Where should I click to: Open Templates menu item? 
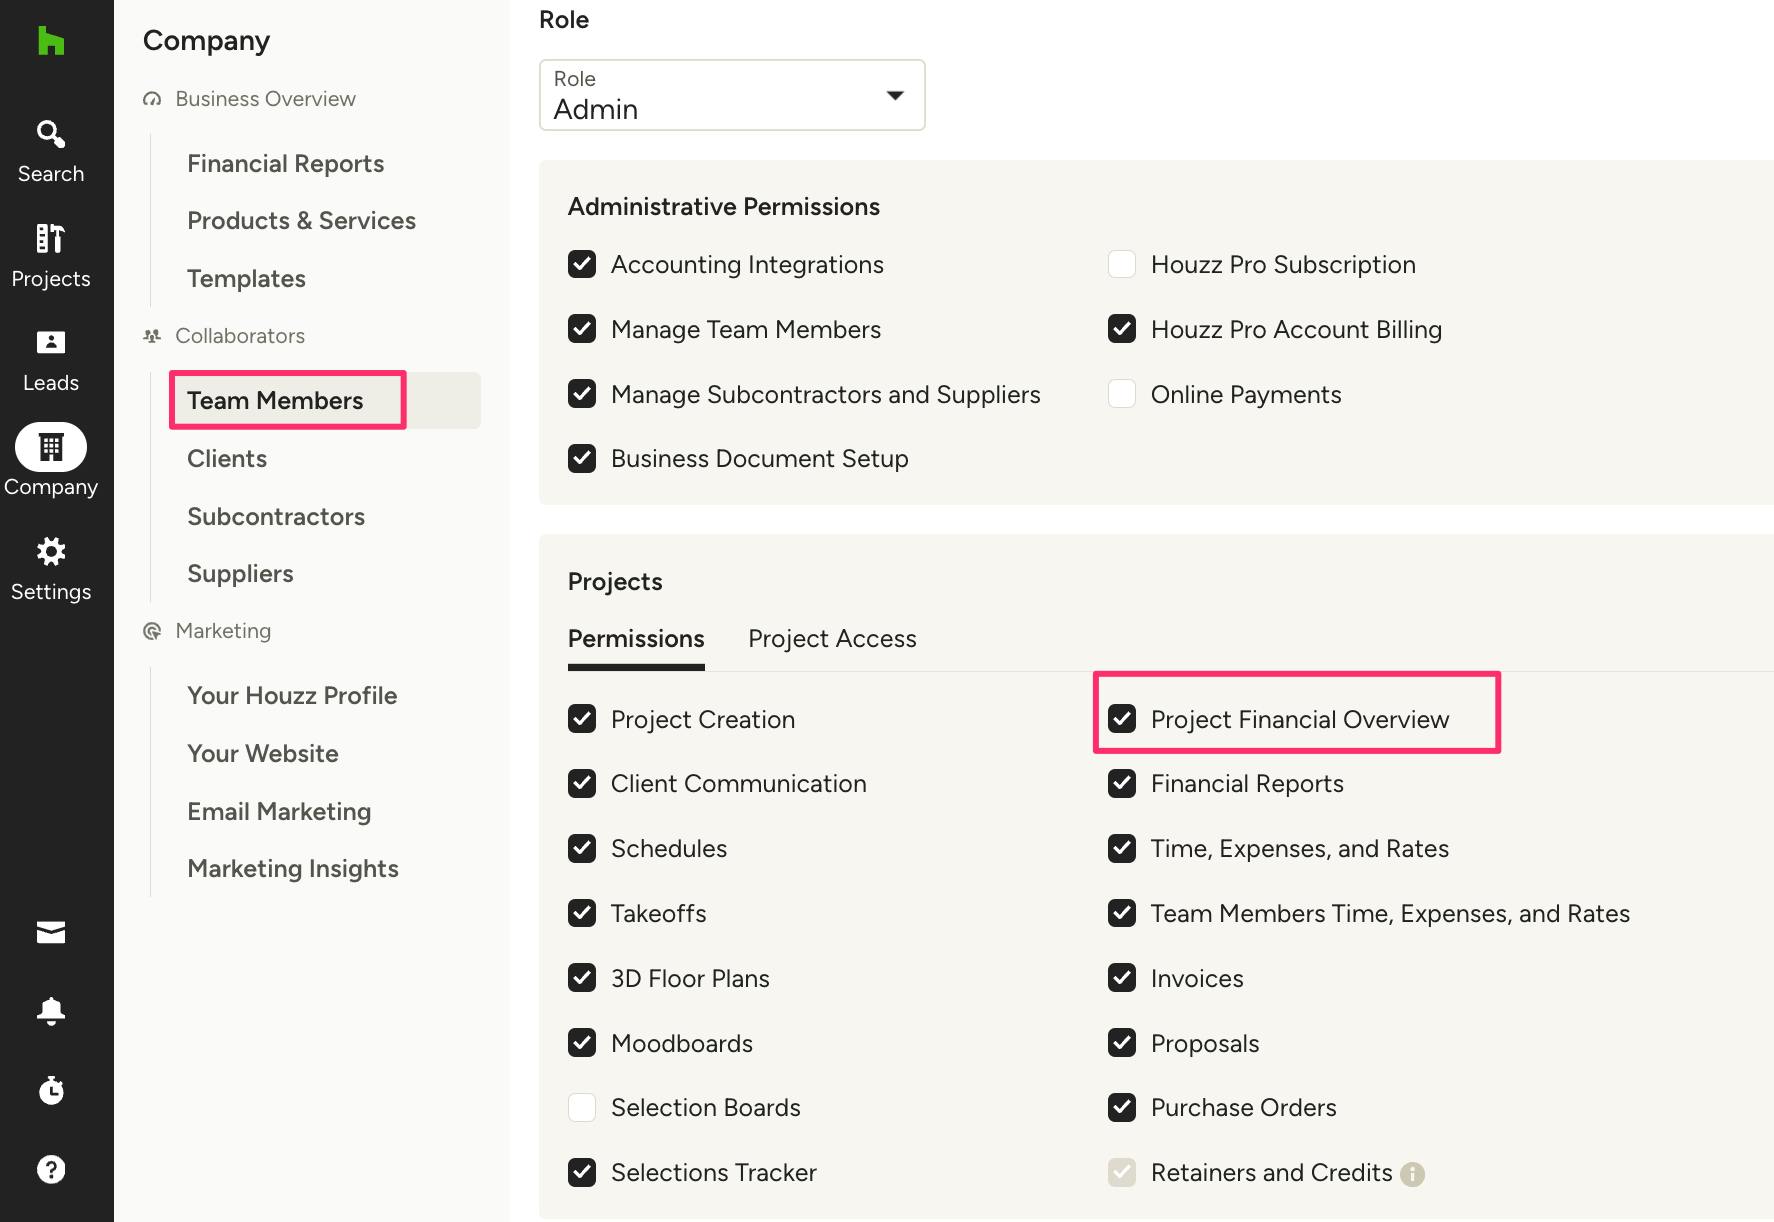coord(246,279)
